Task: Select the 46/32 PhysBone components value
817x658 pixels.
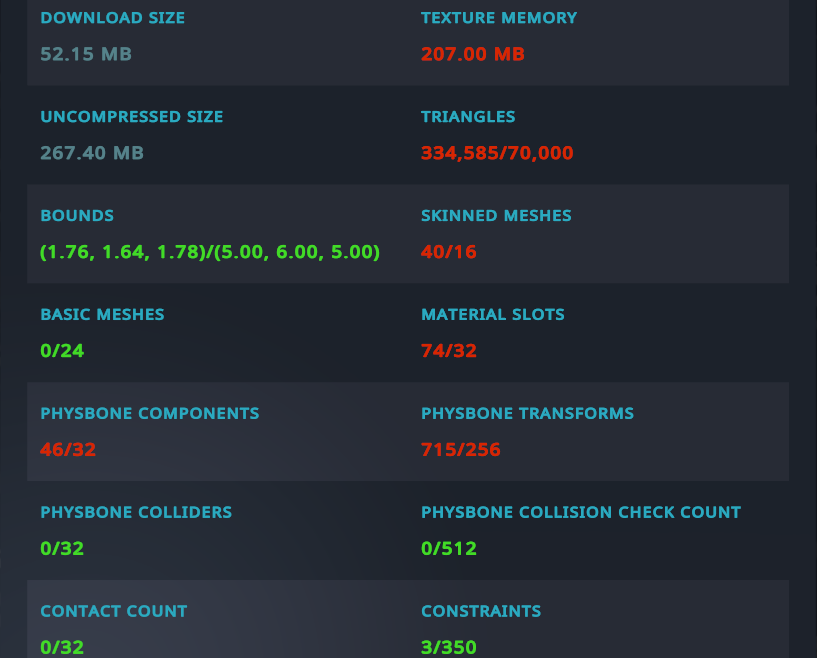Action: pyautogui.click(x=68, y=450)
